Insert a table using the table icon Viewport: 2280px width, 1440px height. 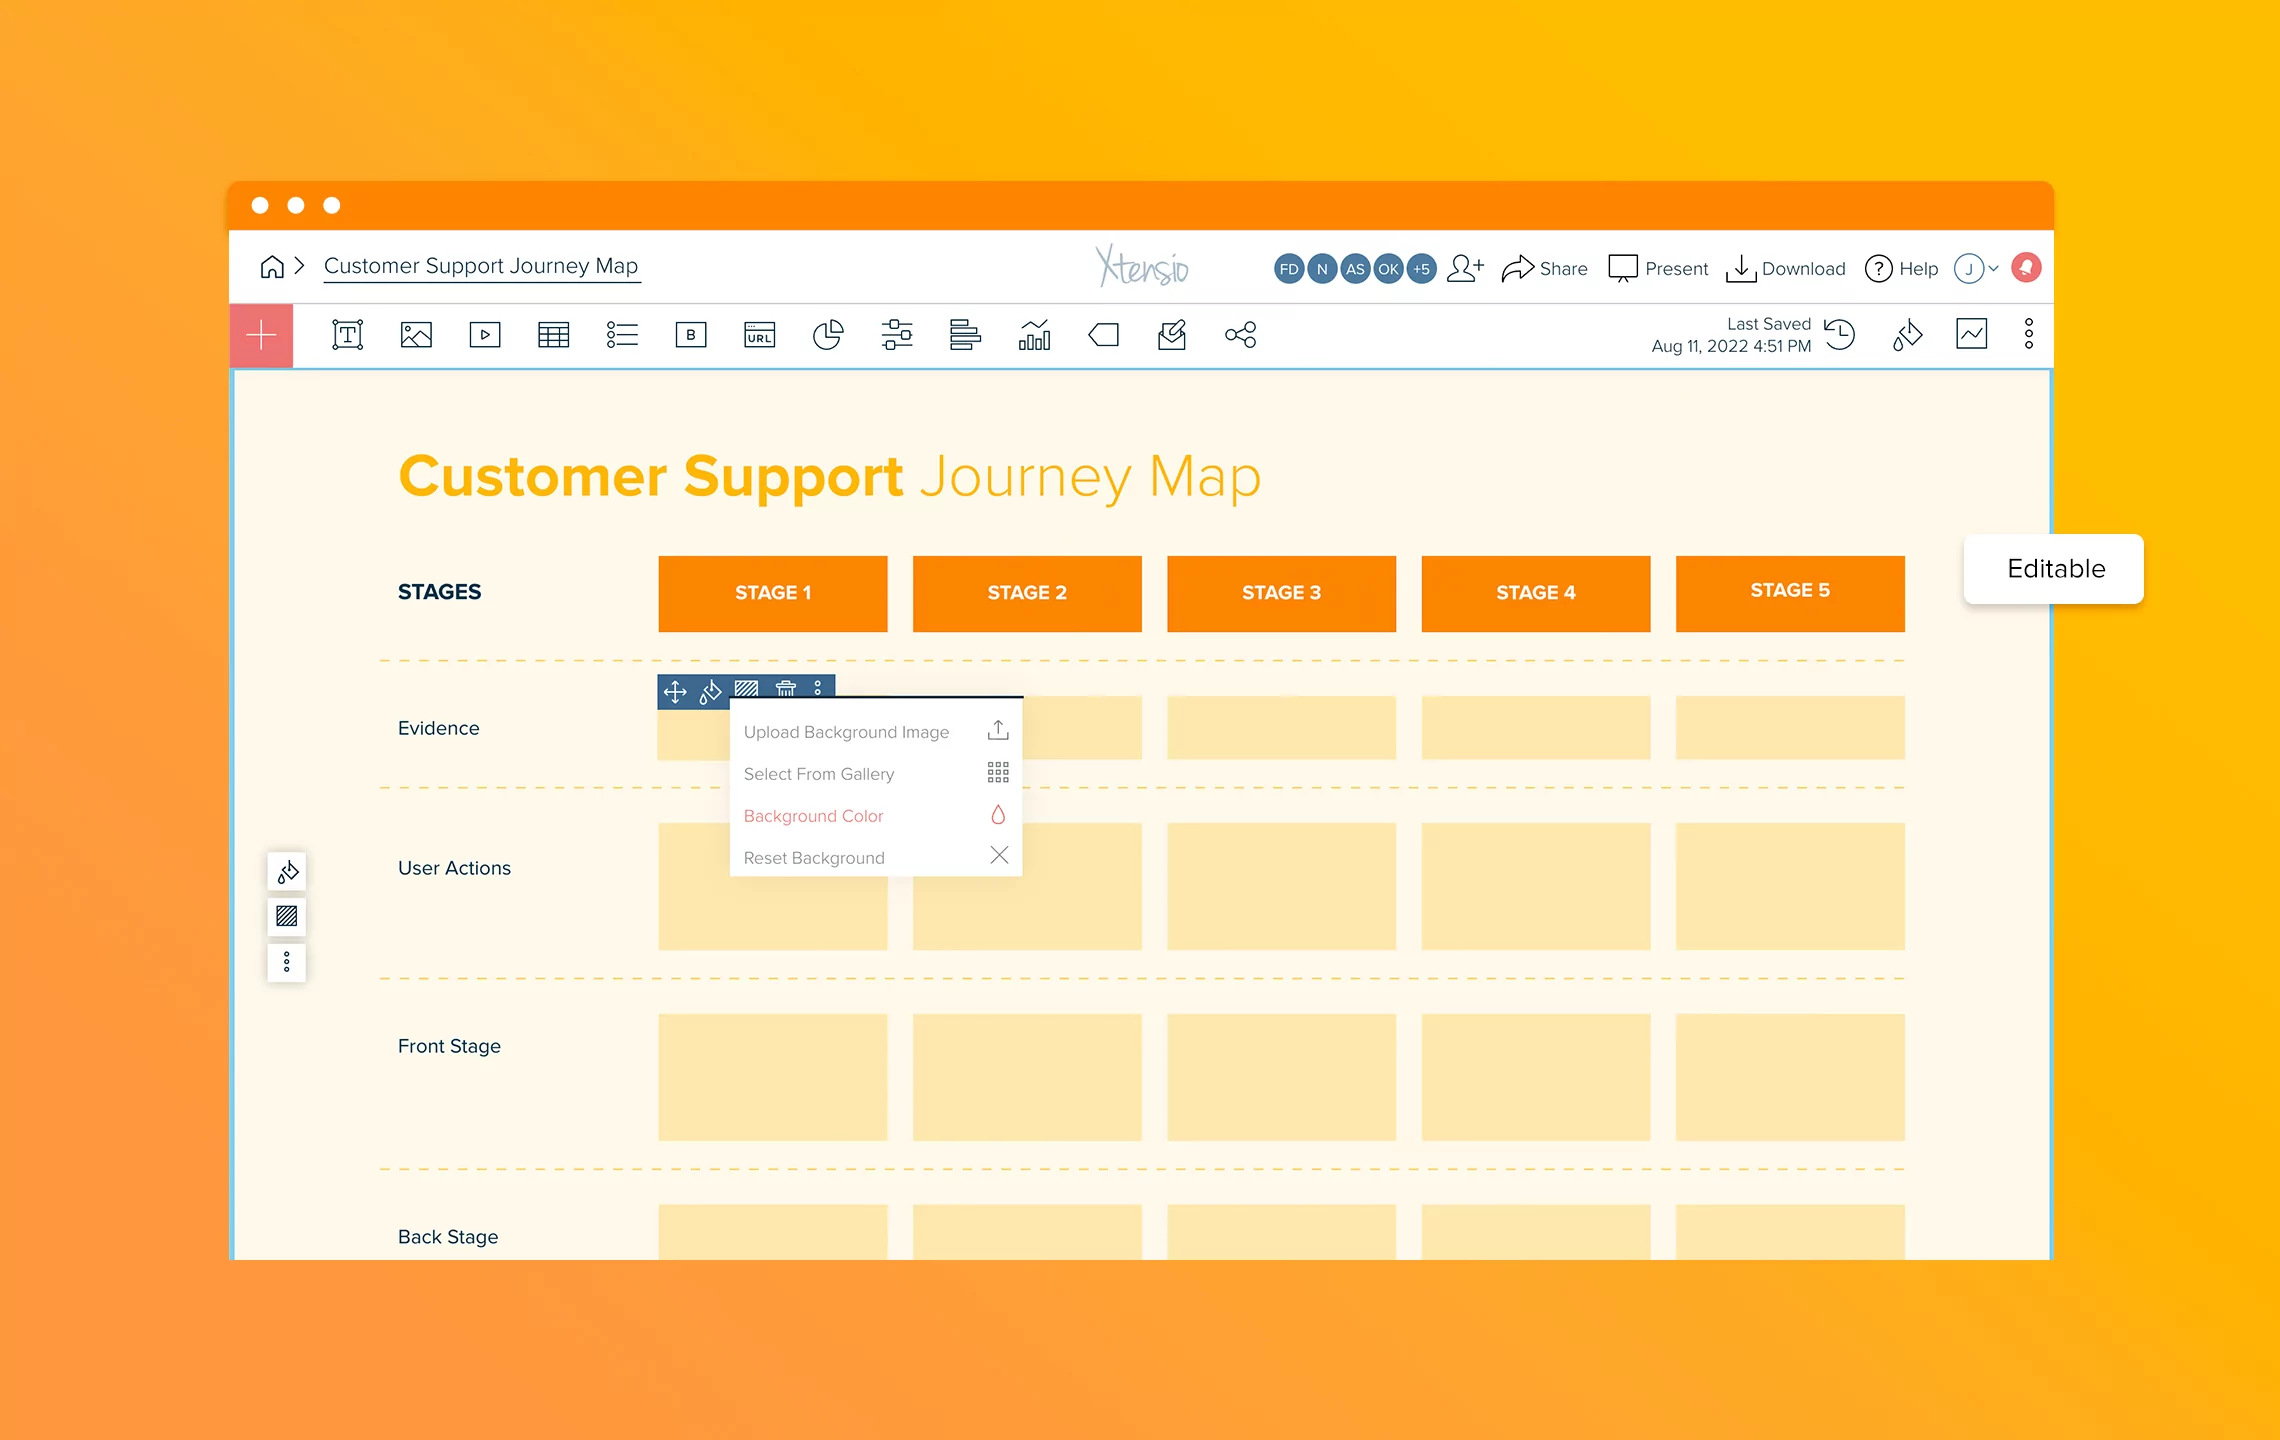click(x=553, y=335)
